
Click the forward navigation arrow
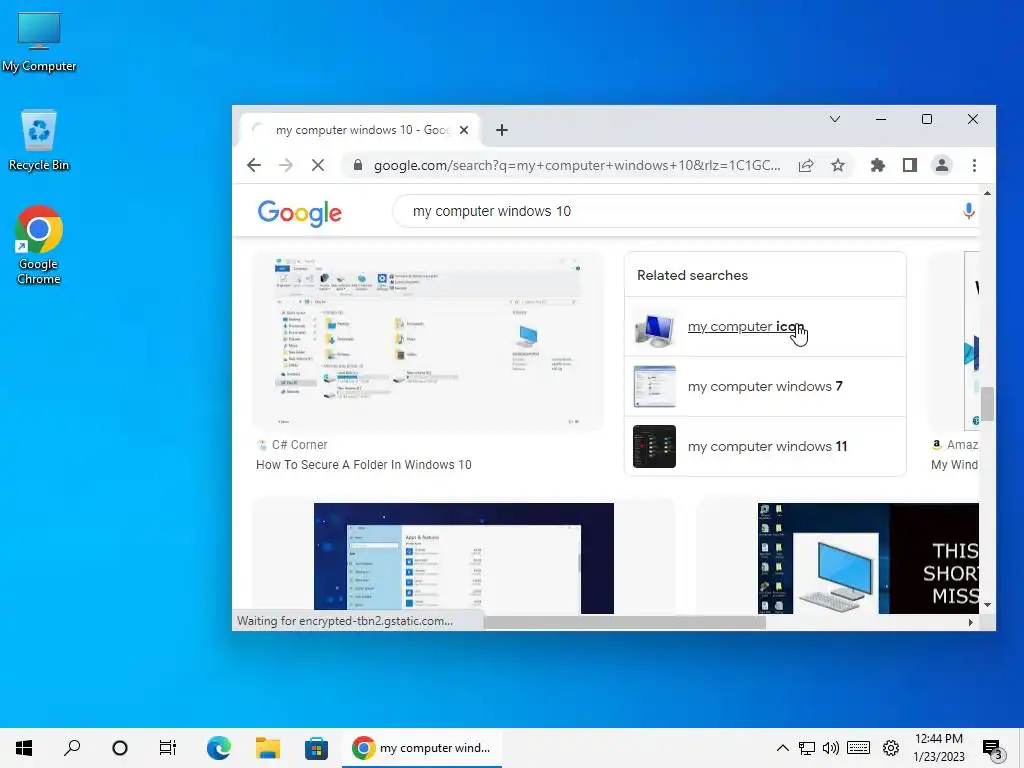coord(285,165)
